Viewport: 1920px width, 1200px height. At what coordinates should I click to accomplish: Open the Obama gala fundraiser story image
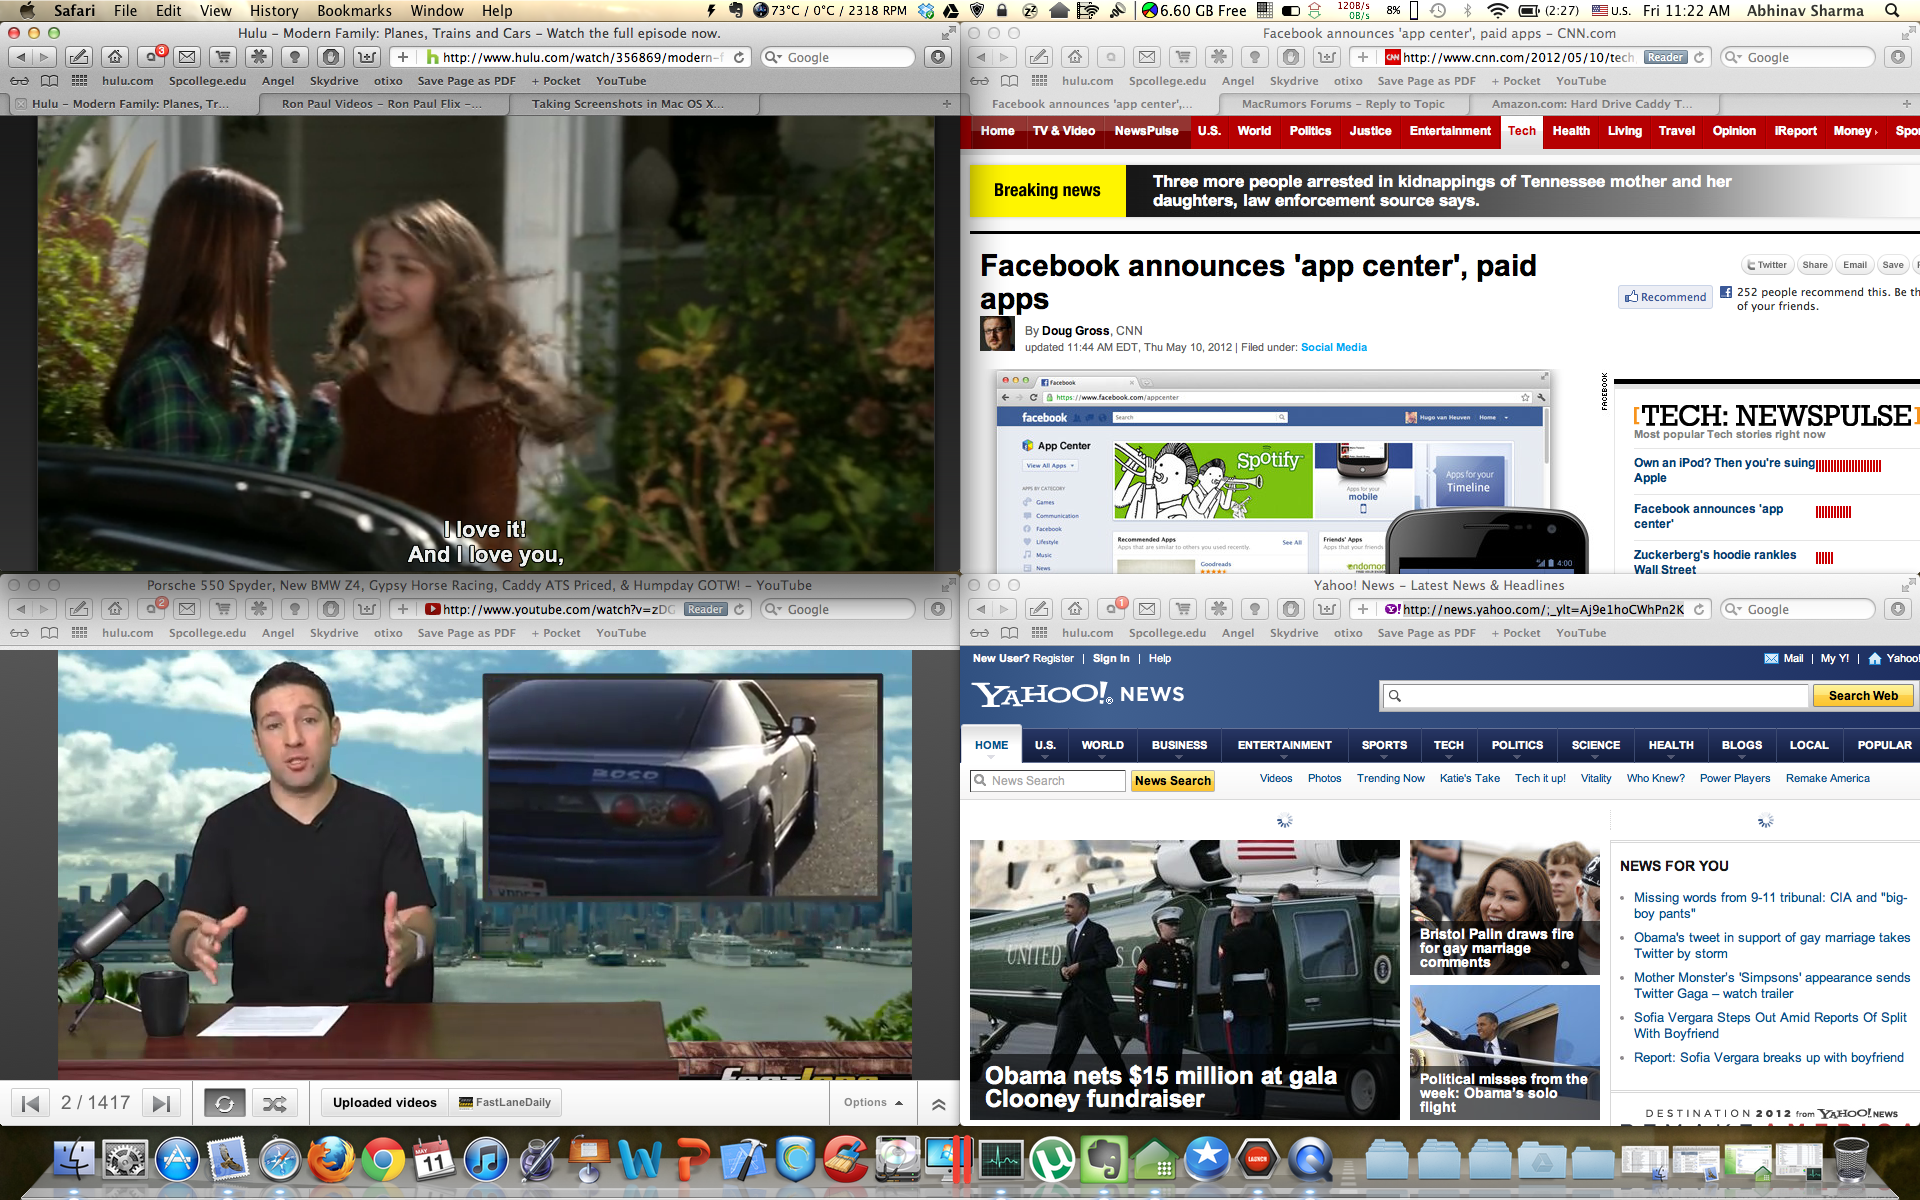coord(1184,979)
